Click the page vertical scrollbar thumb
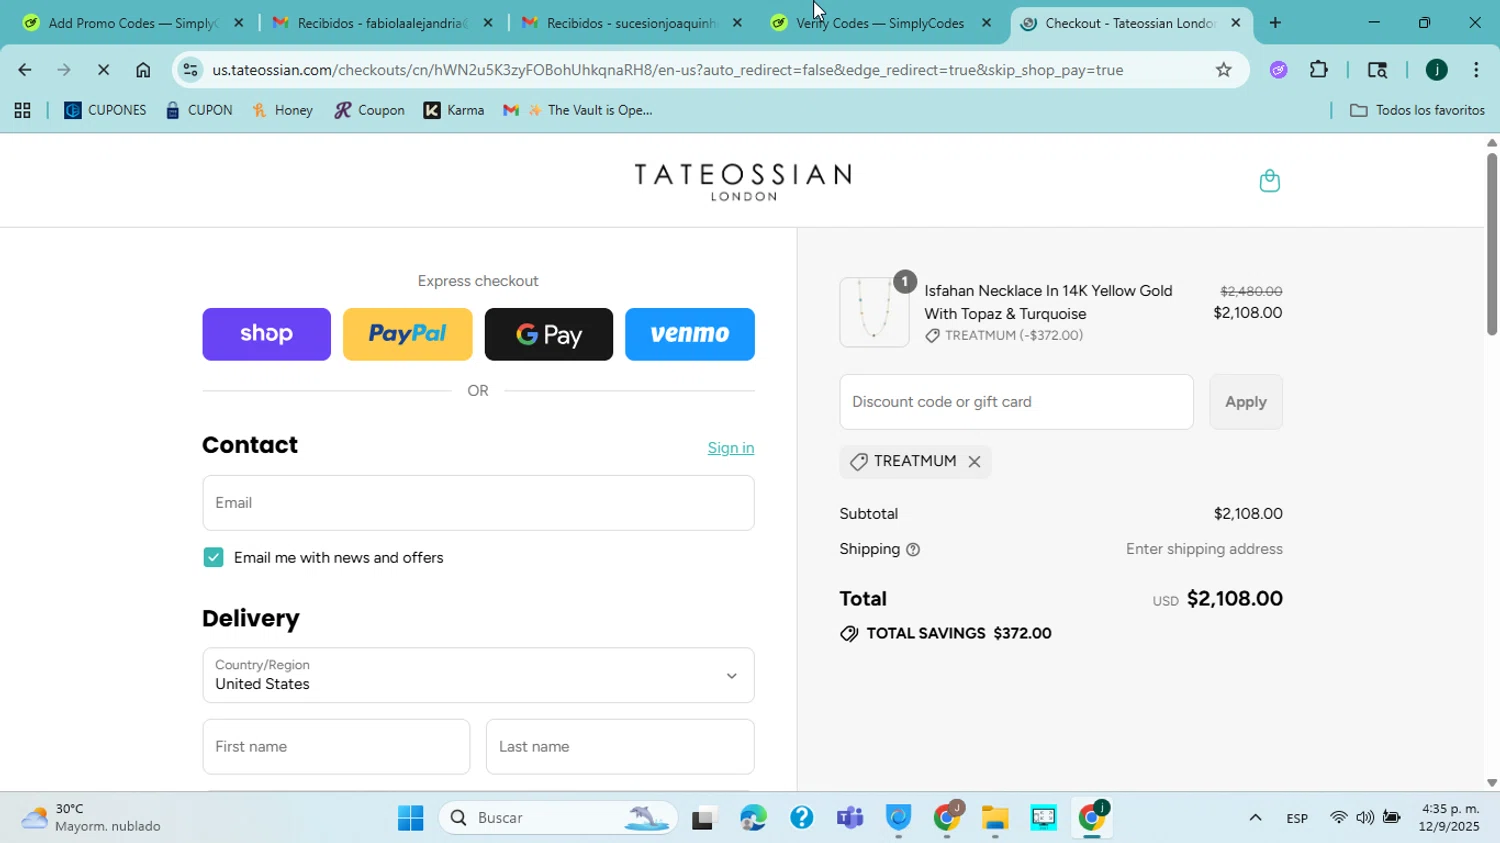The height and width of the screenshot is (843, 1500). pos(1492,244)
